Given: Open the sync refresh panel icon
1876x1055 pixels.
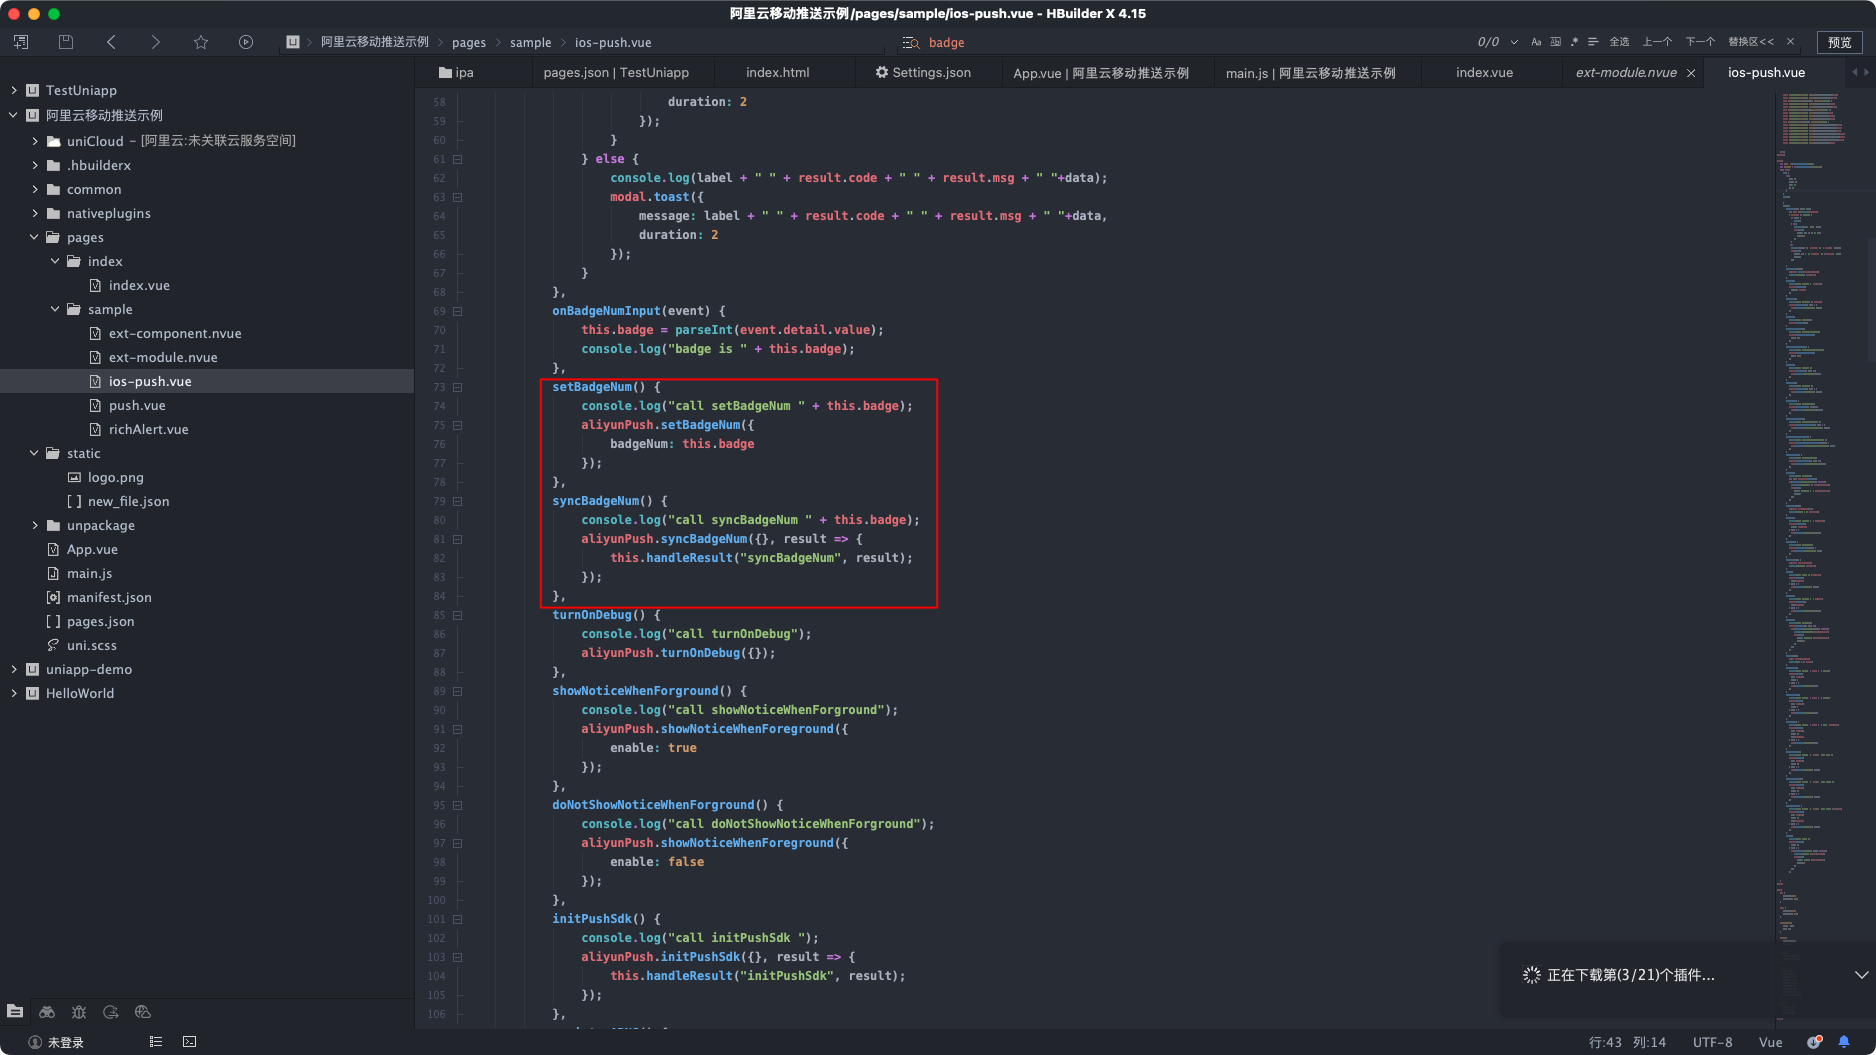Looking at the screenshot, I should [111, 1012].
